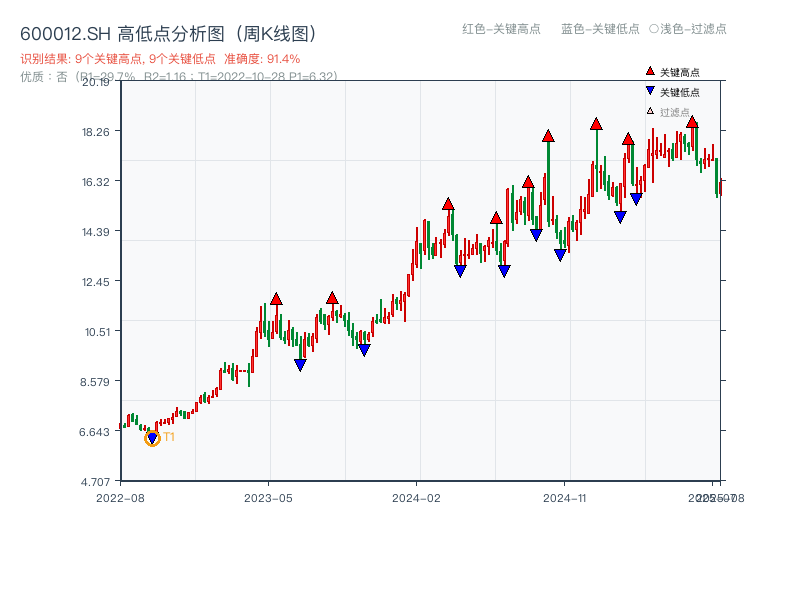Click the 浅色-过滤点 header note

pos(688,29)
